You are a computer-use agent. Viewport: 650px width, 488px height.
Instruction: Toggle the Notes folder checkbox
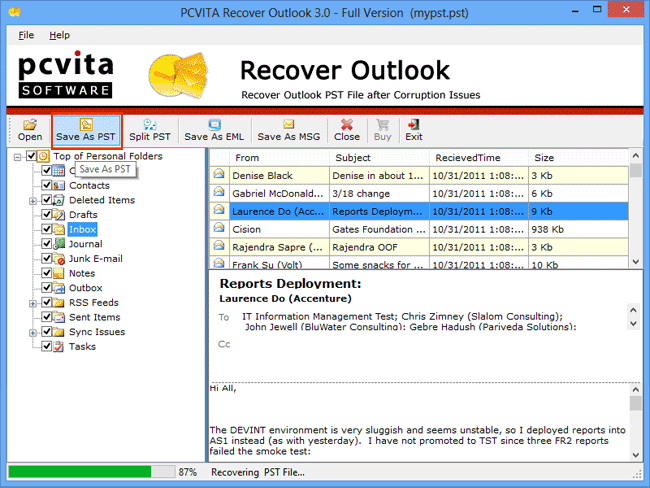(47, 273)
